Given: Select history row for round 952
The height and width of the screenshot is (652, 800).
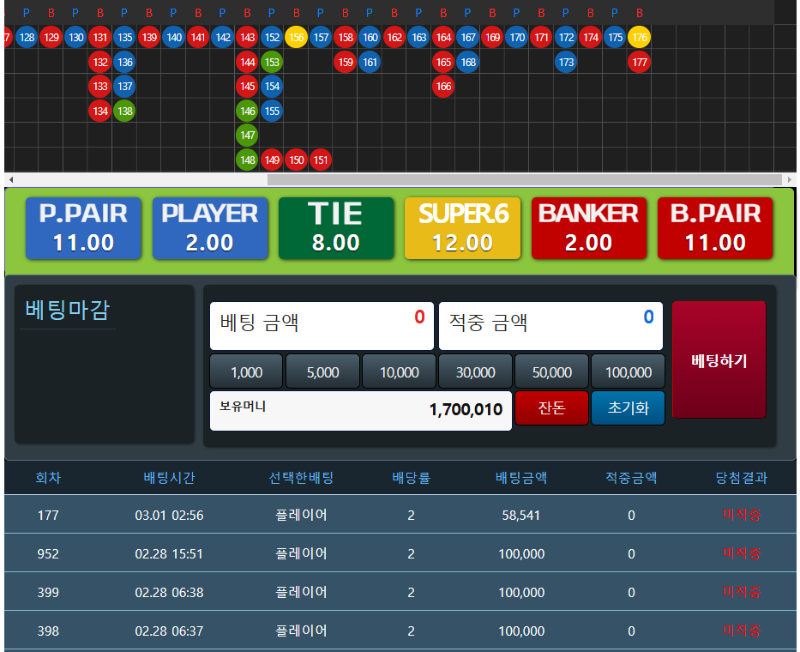Looking at the screenshot, I should [x=400, y=554].
